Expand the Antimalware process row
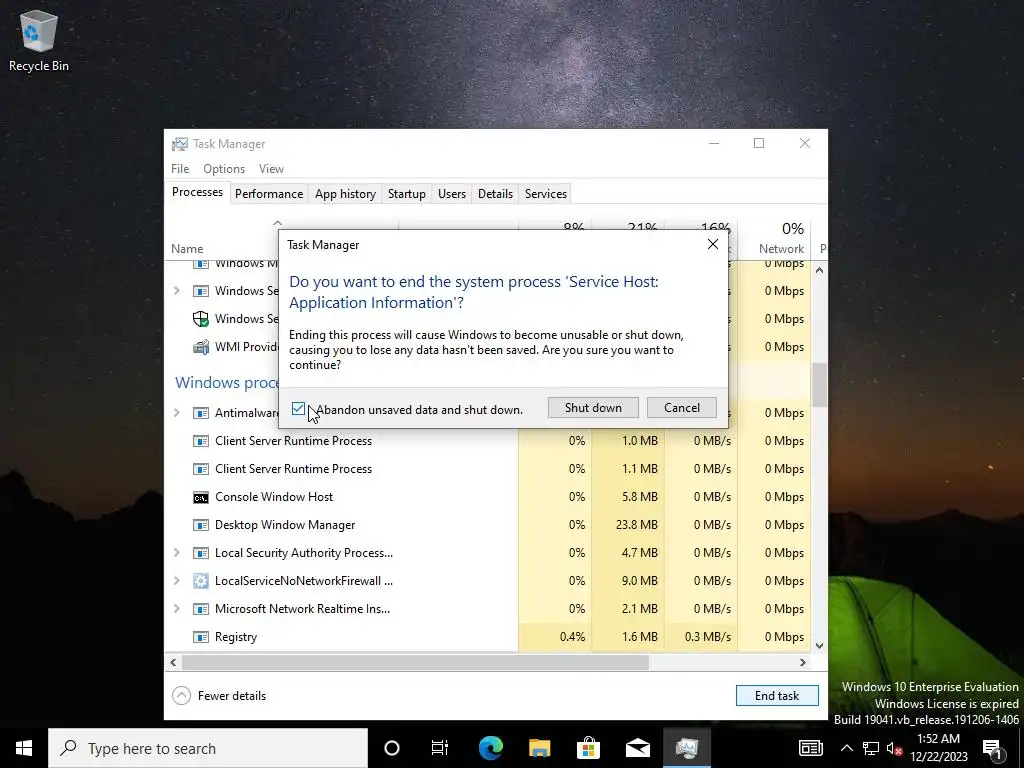 176,413
